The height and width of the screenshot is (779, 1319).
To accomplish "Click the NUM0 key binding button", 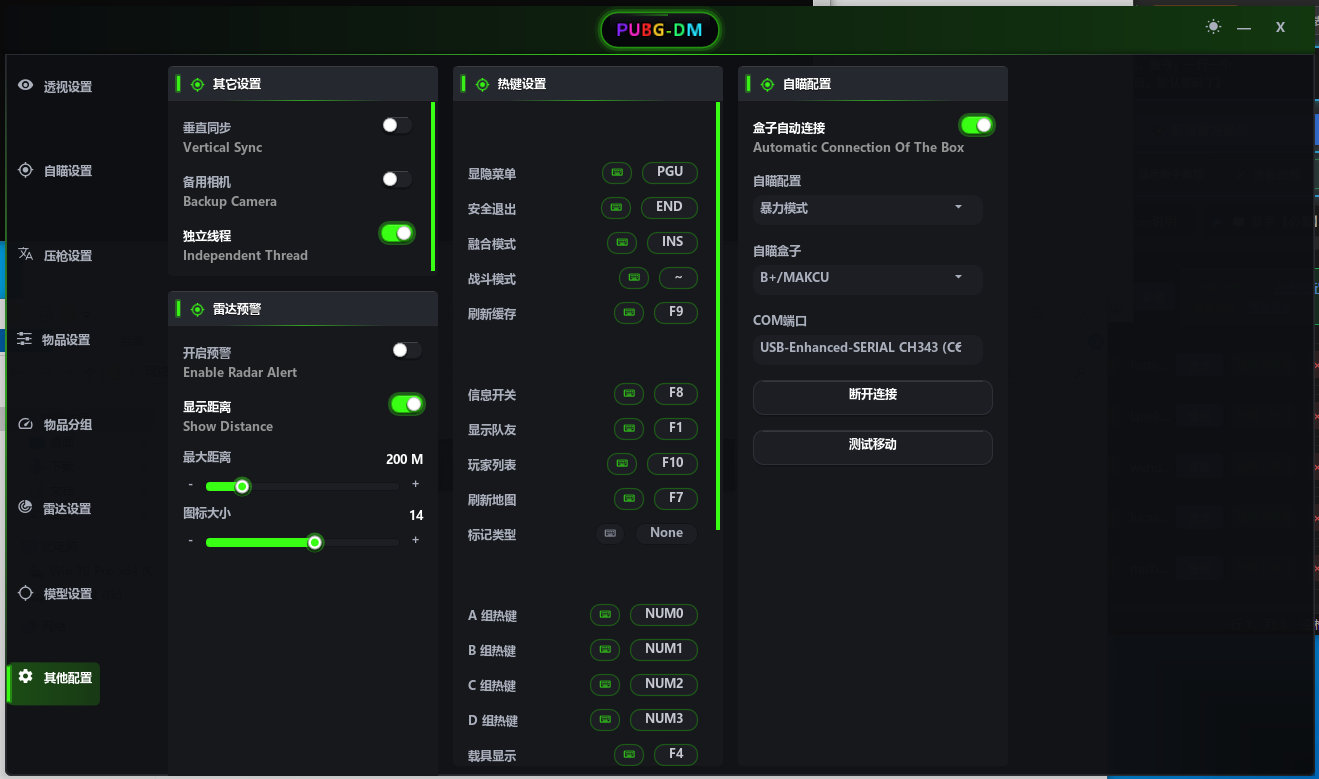I will (664, 614).
